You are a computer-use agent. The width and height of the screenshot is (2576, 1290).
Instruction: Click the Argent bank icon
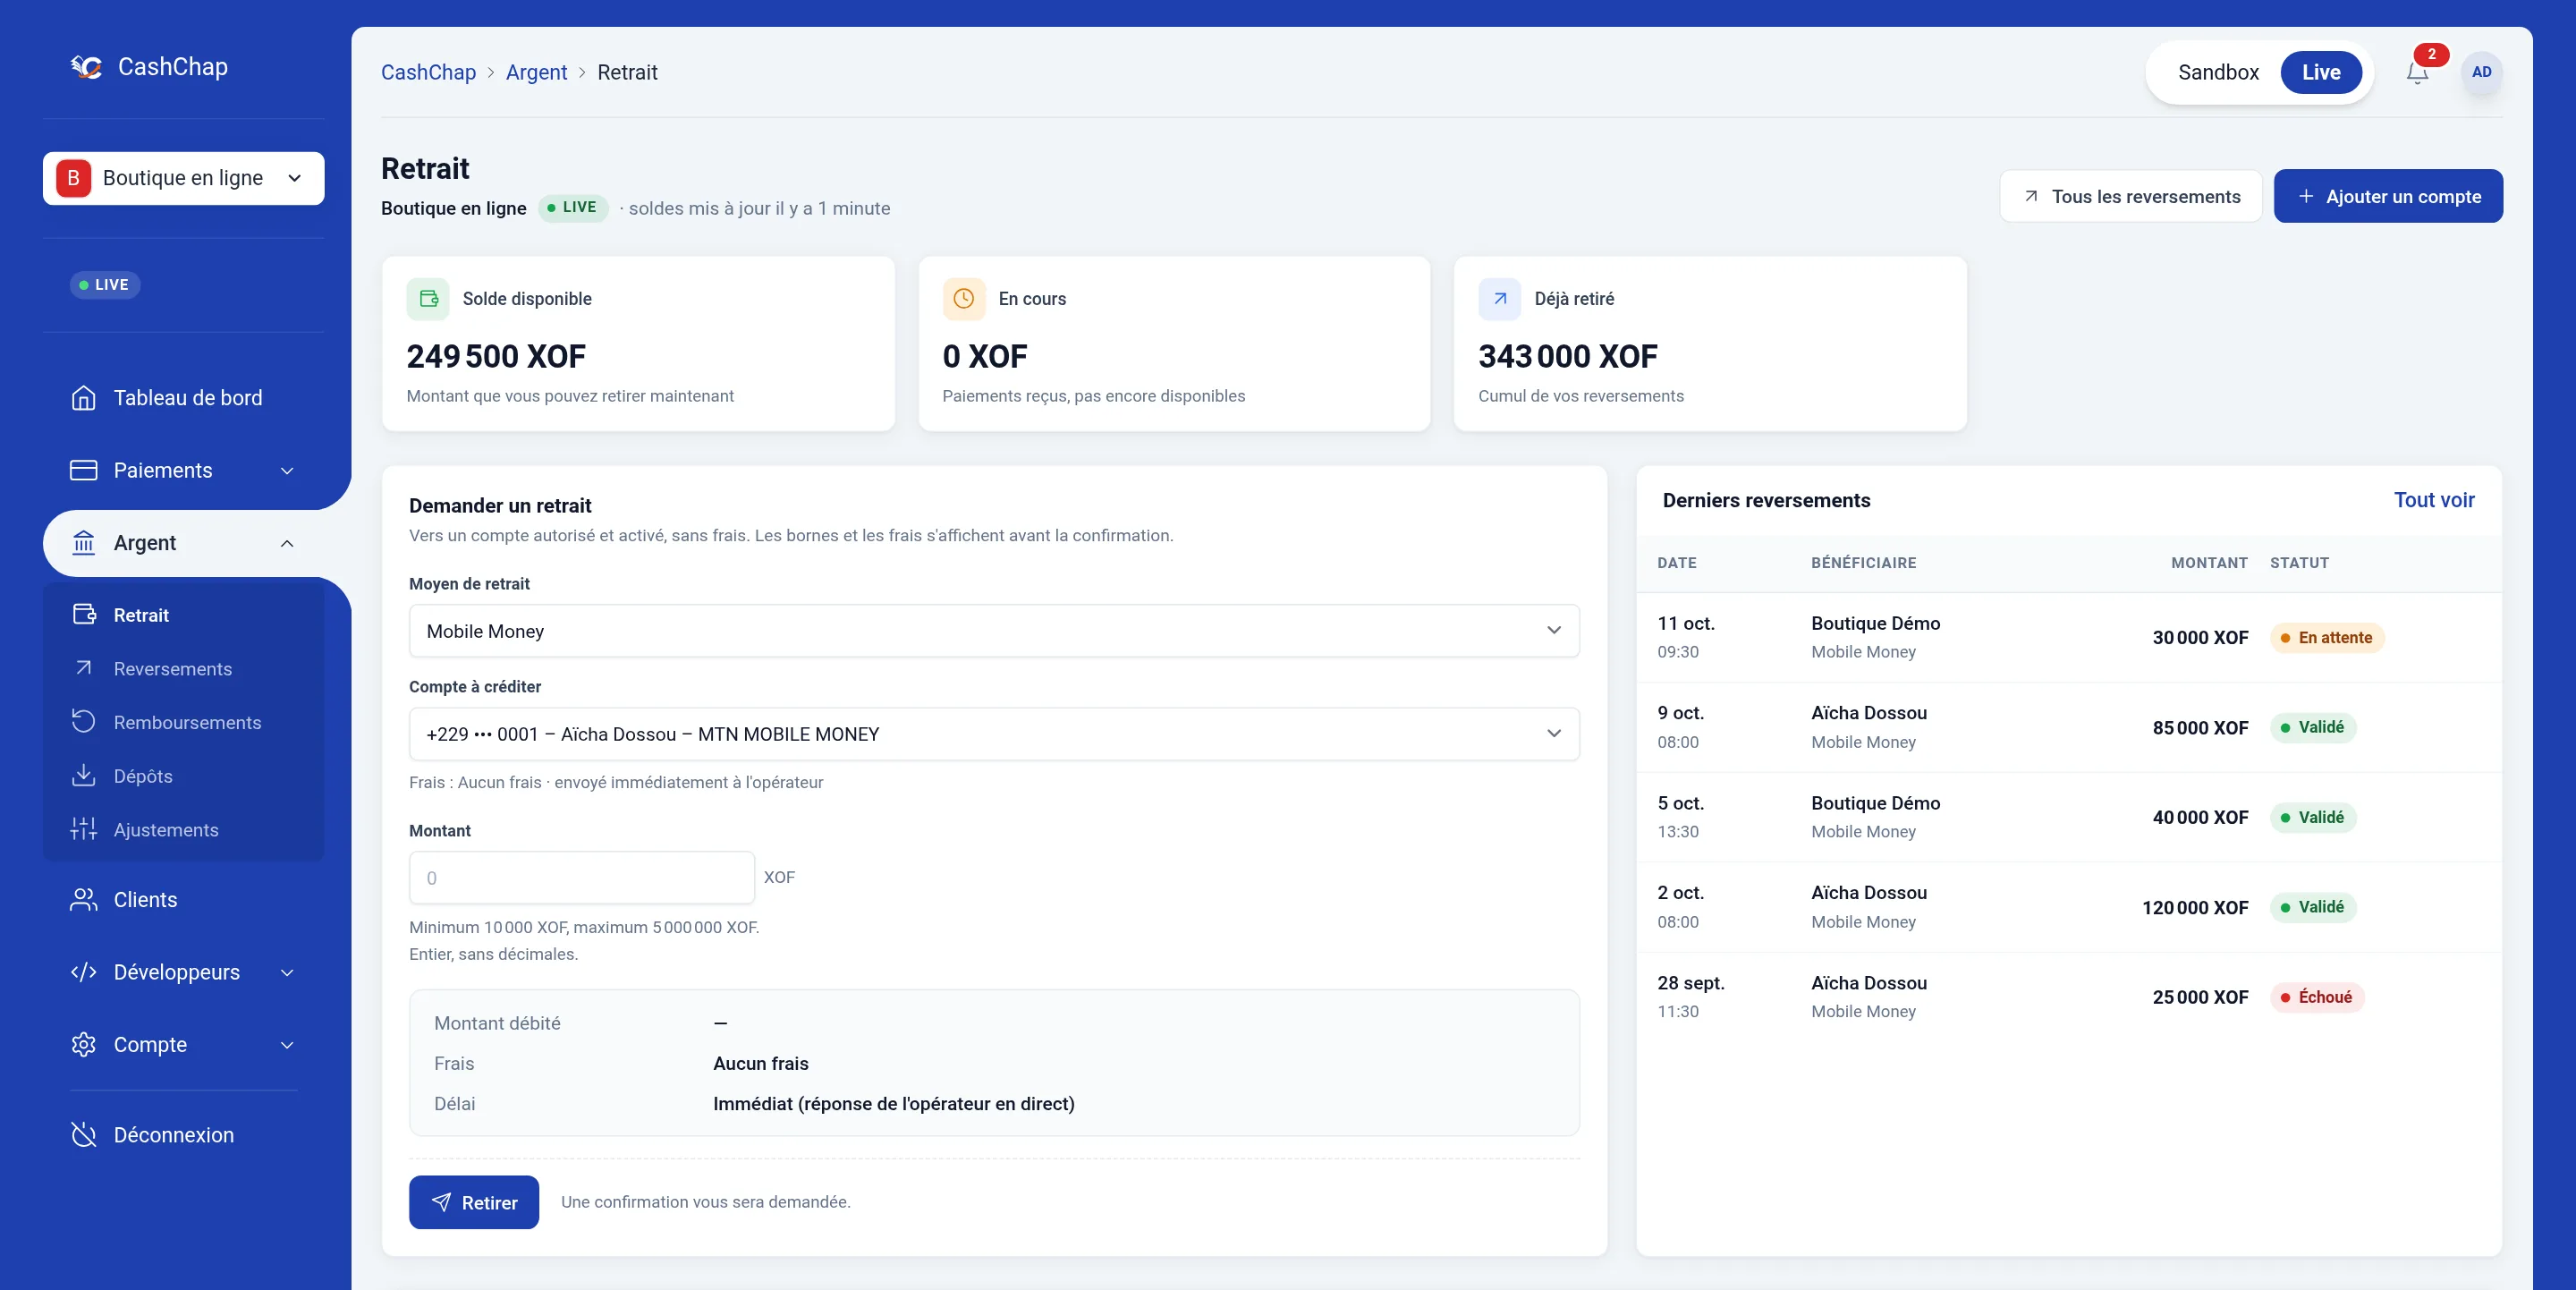click(84, 543)
